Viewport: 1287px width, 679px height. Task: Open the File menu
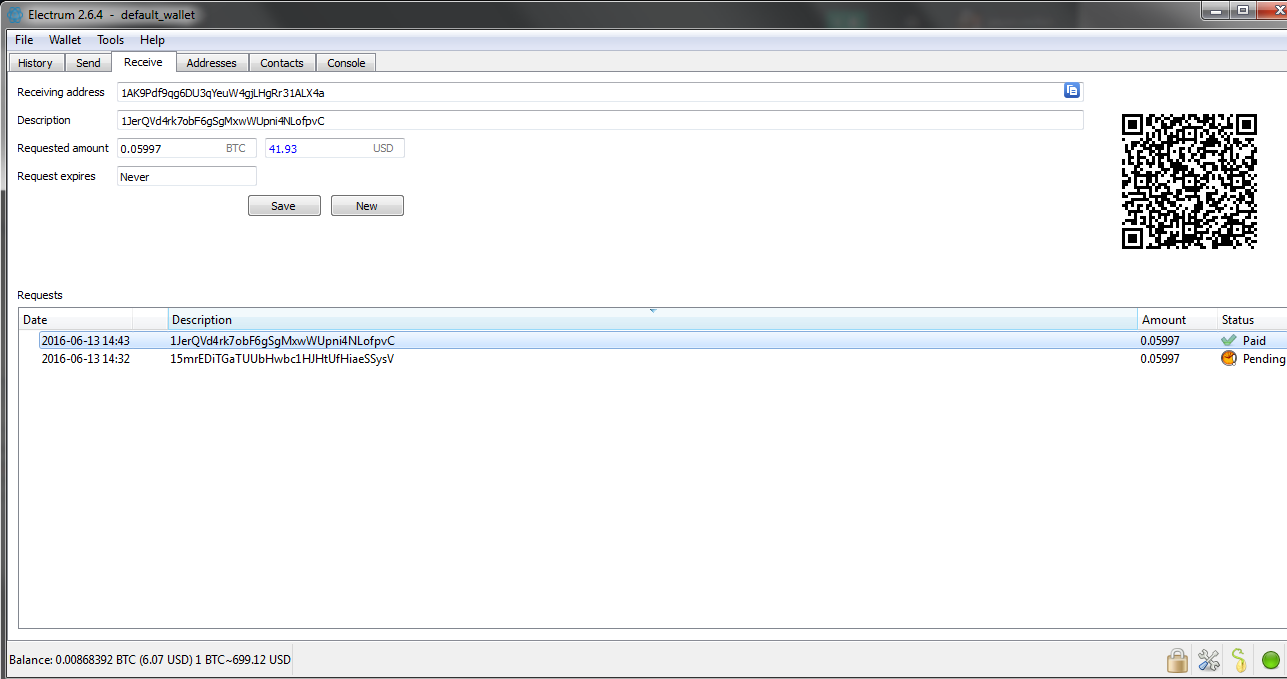24,40
